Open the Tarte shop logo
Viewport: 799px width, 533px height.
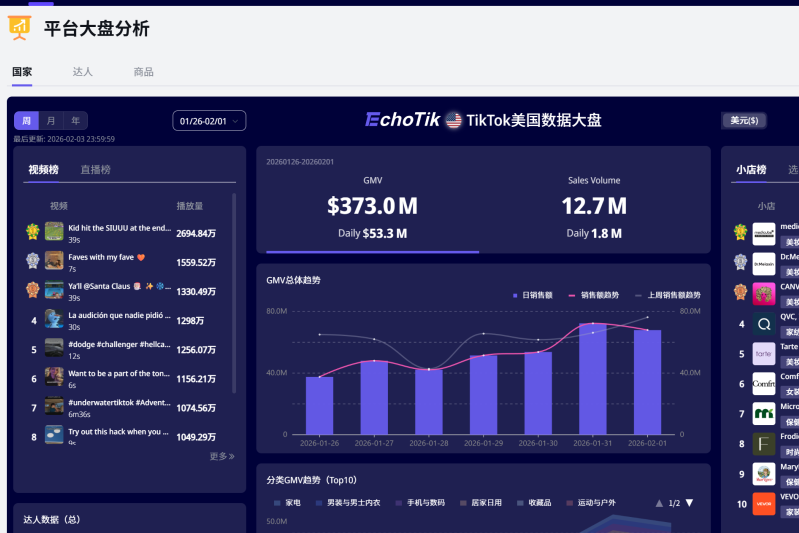tap(764, 354)
